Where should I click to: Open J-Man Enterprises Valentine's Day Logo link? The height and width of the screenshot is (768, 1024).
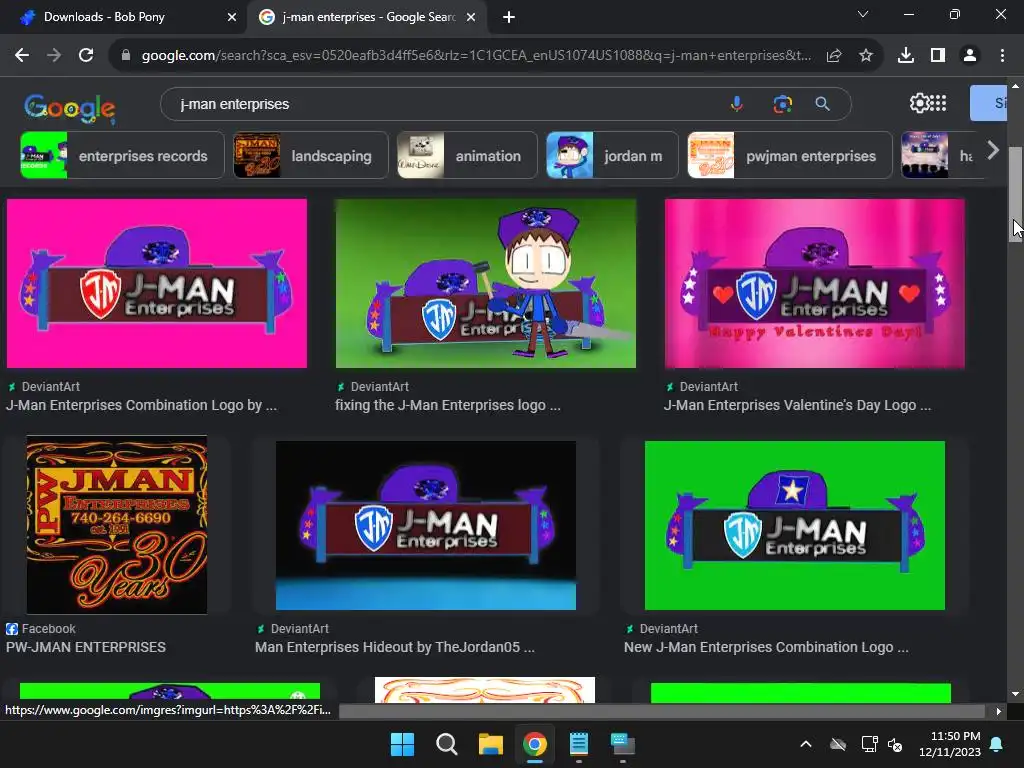click(x=797, y=405)
